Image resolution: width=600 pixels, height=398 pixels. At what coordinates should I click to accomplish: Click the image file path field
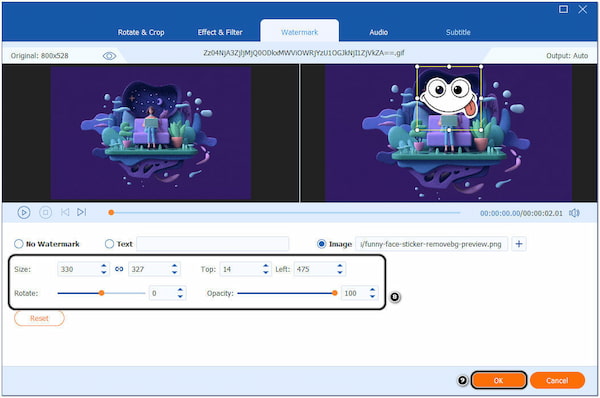pos(432,244)
